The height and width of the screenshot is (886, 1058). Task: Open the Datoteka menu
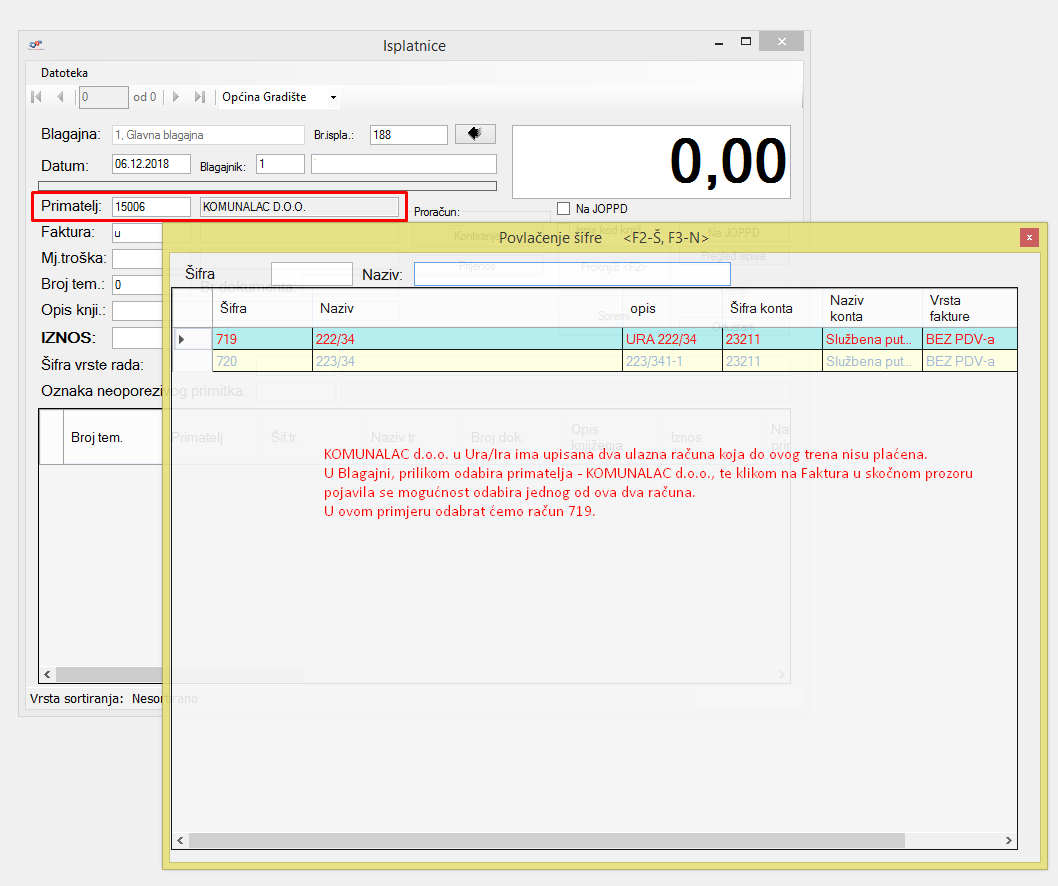[64, 73]
